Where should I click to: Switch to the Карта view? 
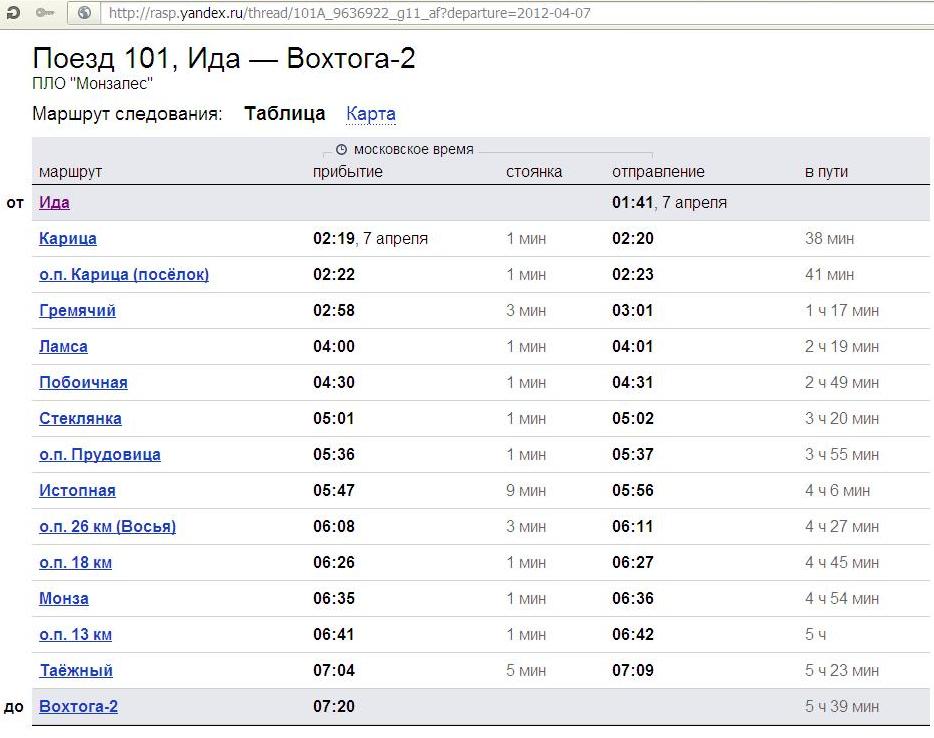(371, 114)
